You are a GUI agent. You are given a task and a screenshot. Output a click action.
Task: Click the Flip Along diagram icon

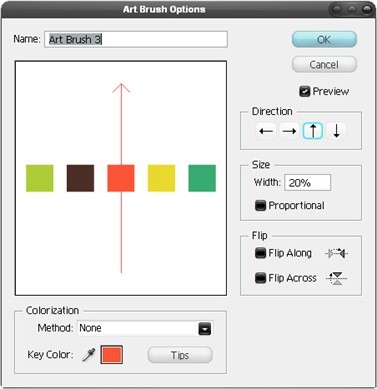tap(337, 254)
